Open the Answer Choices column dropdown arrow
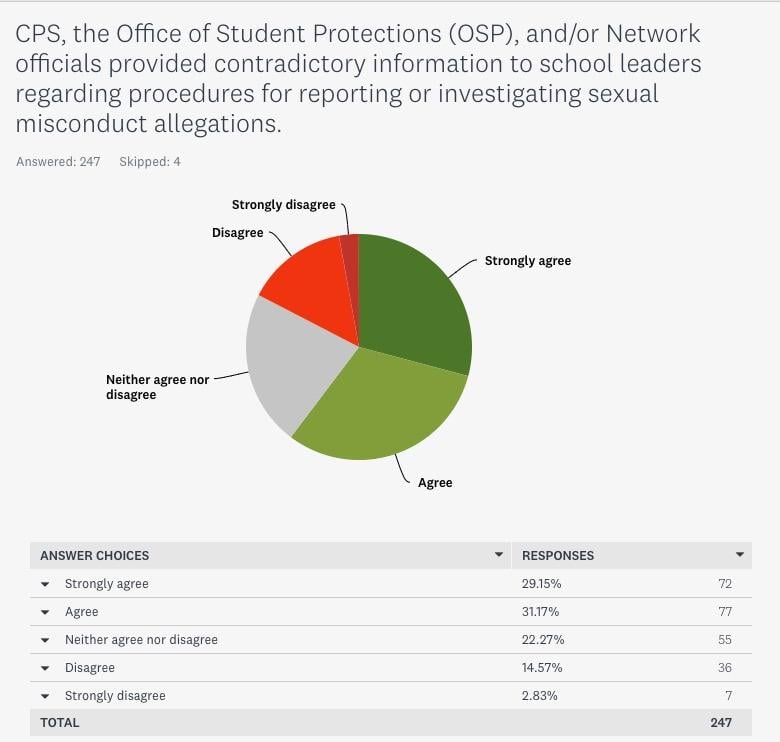Image resolution: width=780 pixels, height=742 pixels. [498, 555]
